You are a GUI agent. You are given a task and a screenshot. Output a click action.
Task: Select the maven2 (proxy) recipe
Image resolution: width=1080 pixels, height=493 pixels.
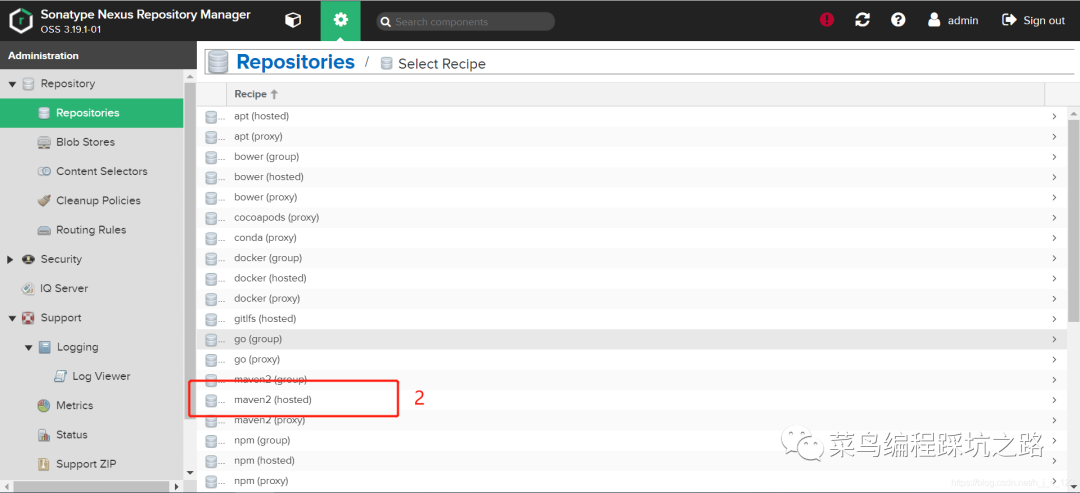coord(632,420)
